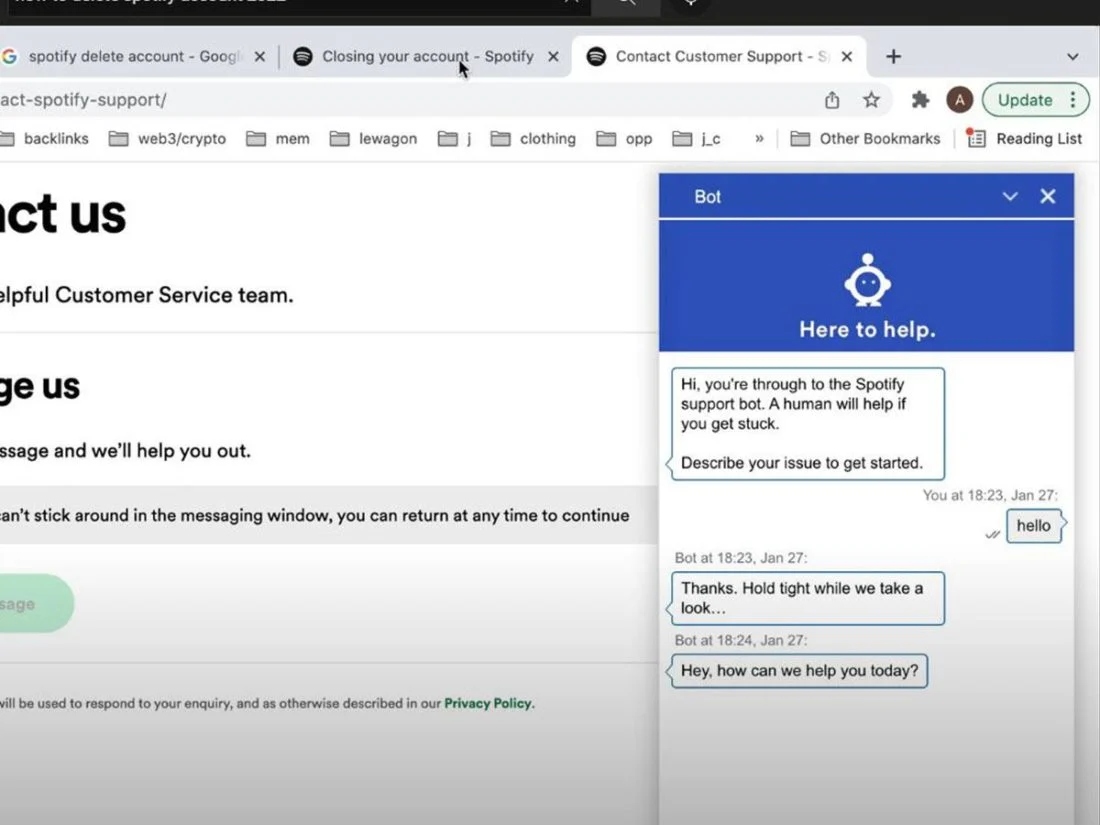Viewport: 1100px width, 825px height.
Task: Click the 'You at 18:23, Jan 27' timestamp
Action: tap(990, 495)
